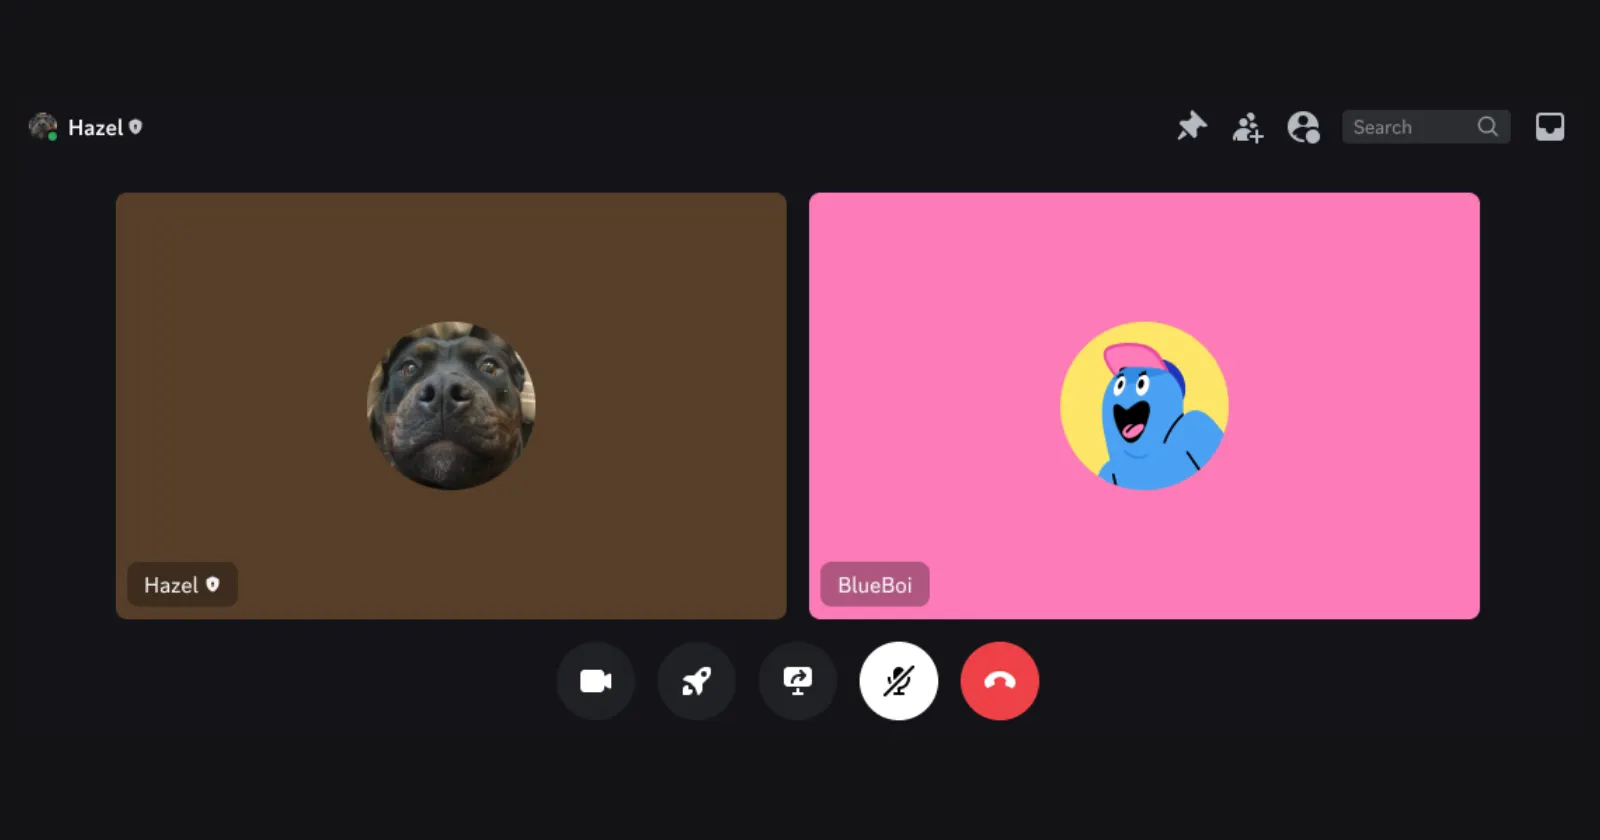The height and width of the screenshot is (840, 1600).
Task: Turn on the camera
Action: pos(595,681)
